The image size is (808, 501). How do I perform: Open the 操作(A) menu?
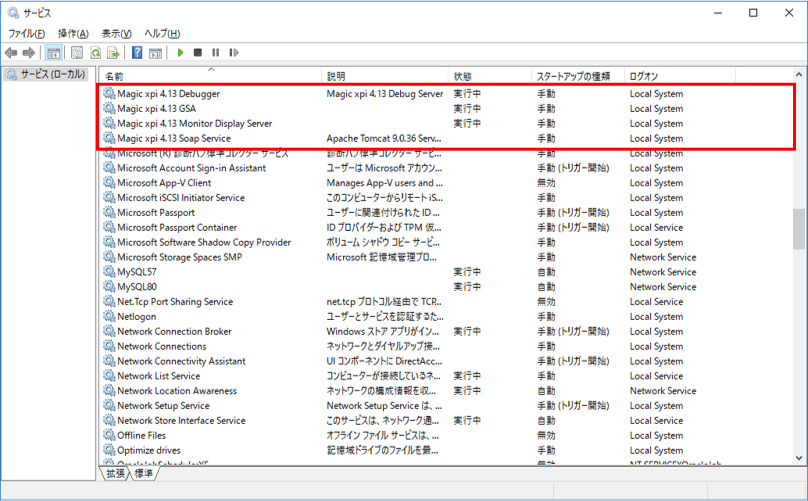click(73, 33)
